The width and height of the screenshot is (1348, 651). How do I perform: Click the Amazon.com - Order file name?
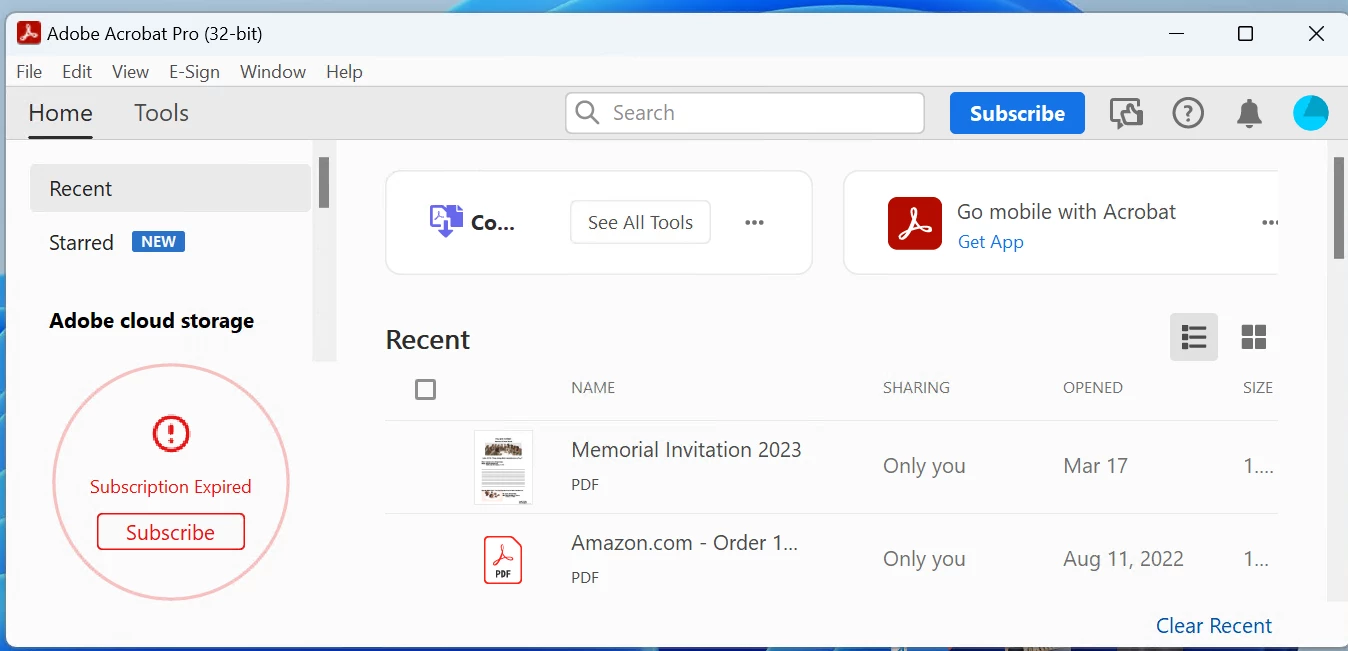pyautogui.click(x=685, y=543)
